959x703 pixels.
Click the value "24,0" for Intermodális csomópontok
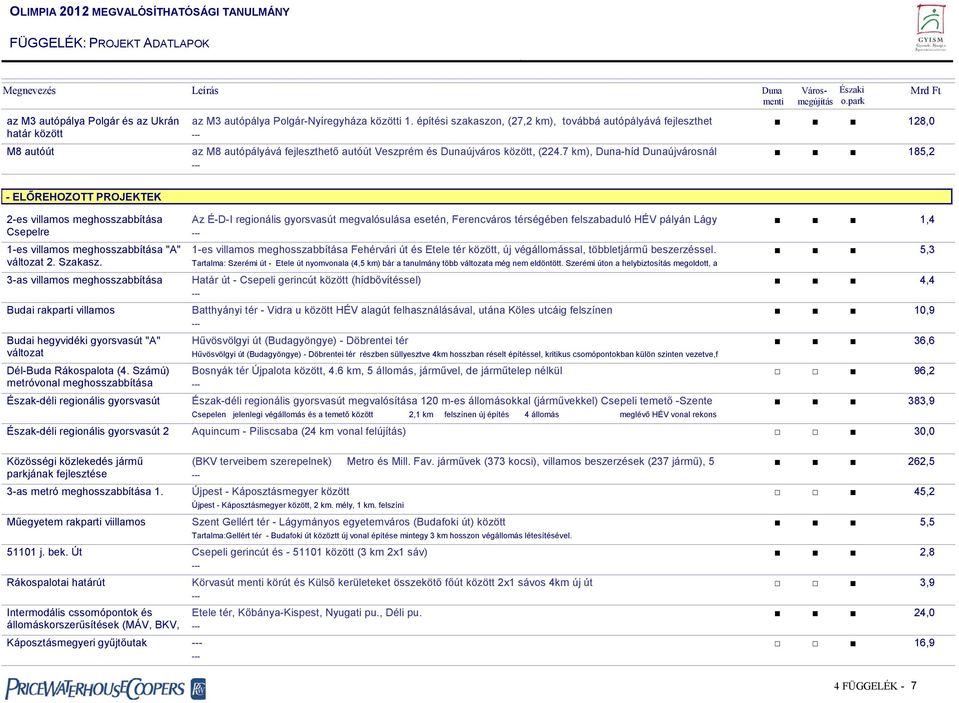pyautogui.click(x=924, y=612)
